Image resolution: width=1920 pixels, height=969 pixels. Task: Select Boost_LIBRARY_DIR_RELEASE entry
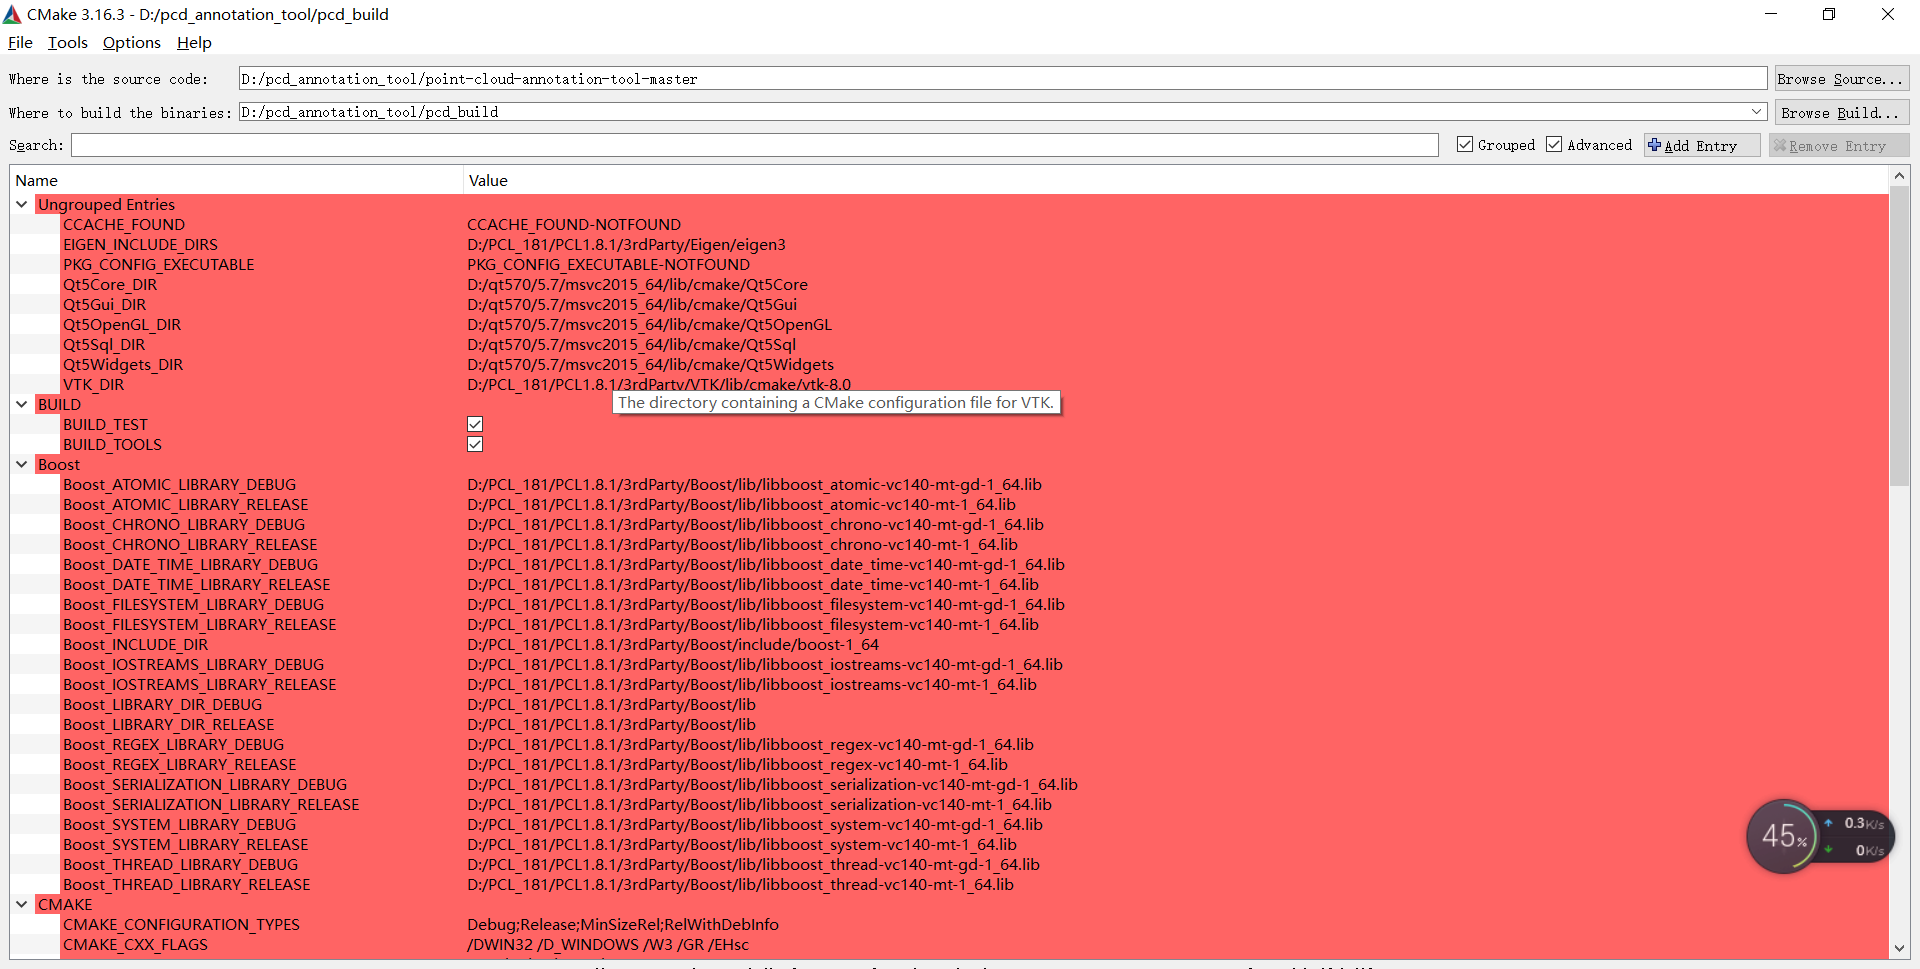(x=168, y=724)
